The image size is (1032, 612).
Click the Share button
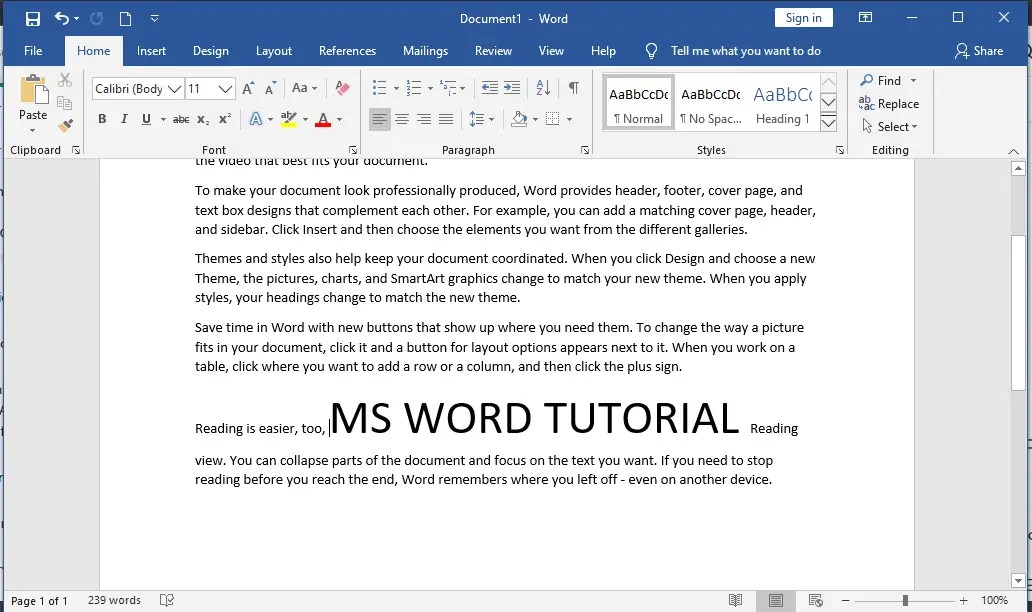tap(979, 51)
